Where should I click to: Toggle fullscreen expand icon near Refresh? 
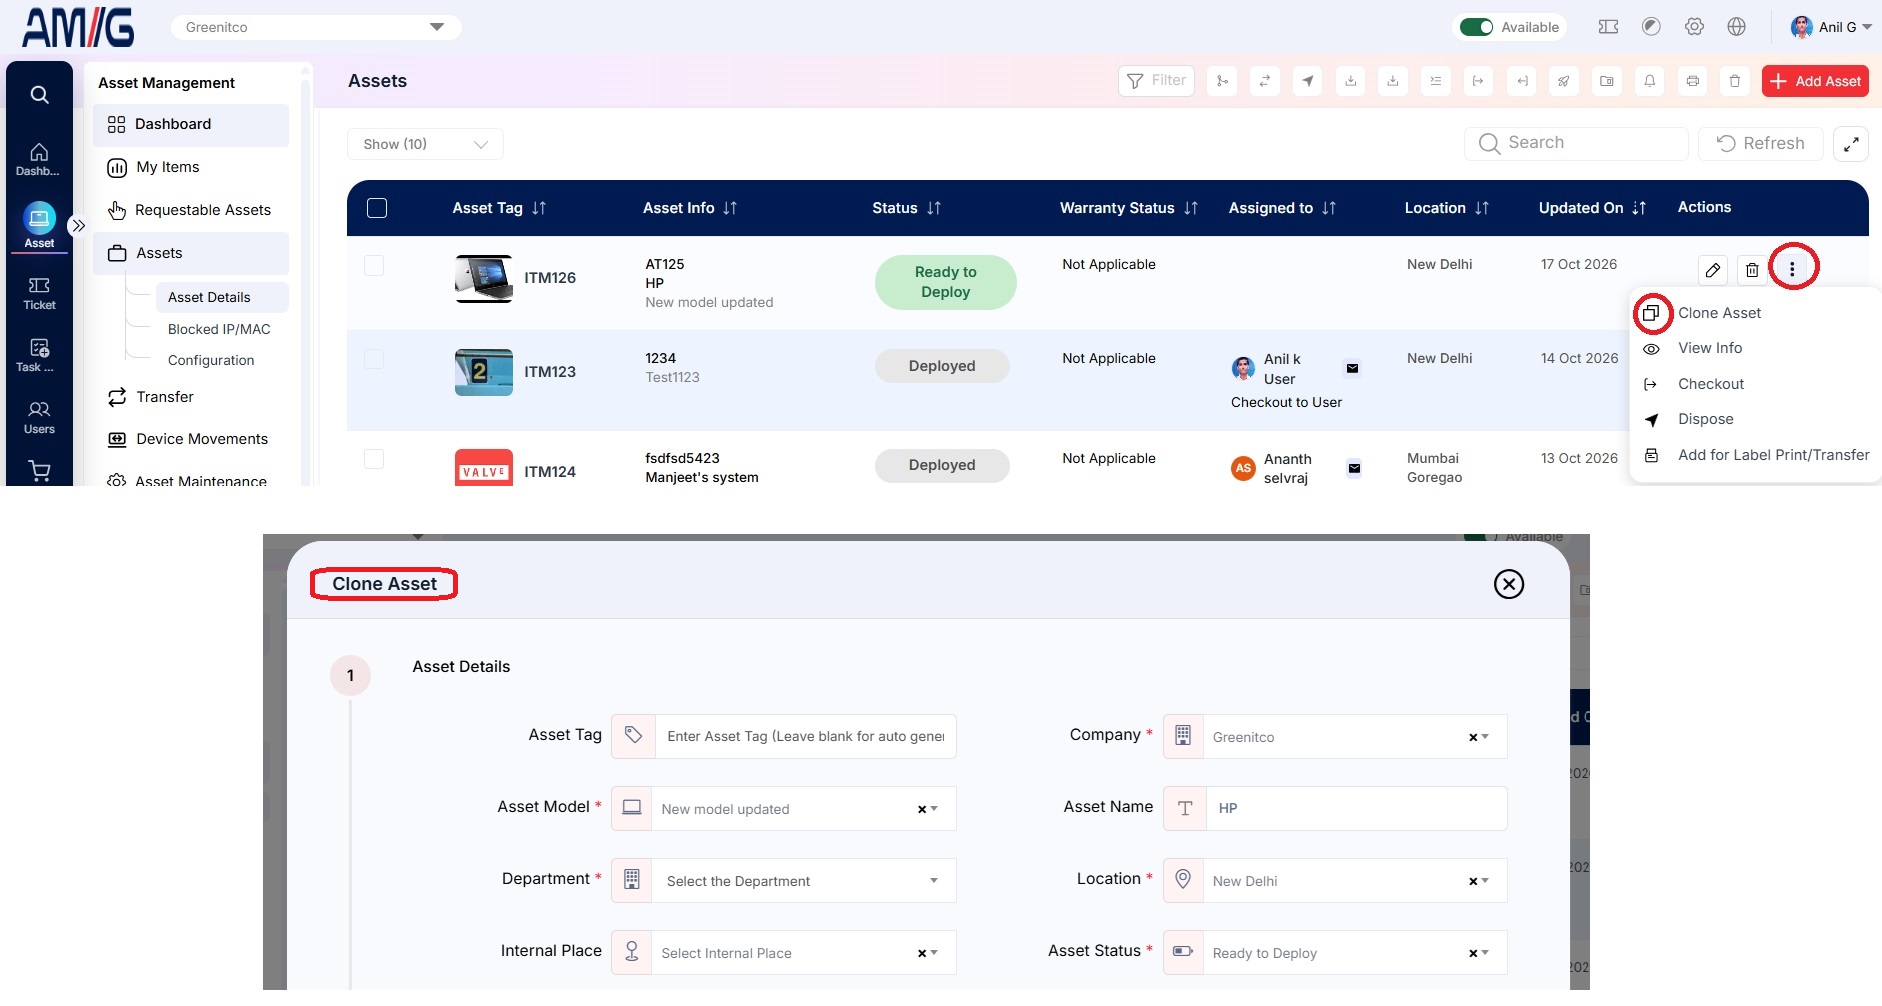click(1851, 144)
